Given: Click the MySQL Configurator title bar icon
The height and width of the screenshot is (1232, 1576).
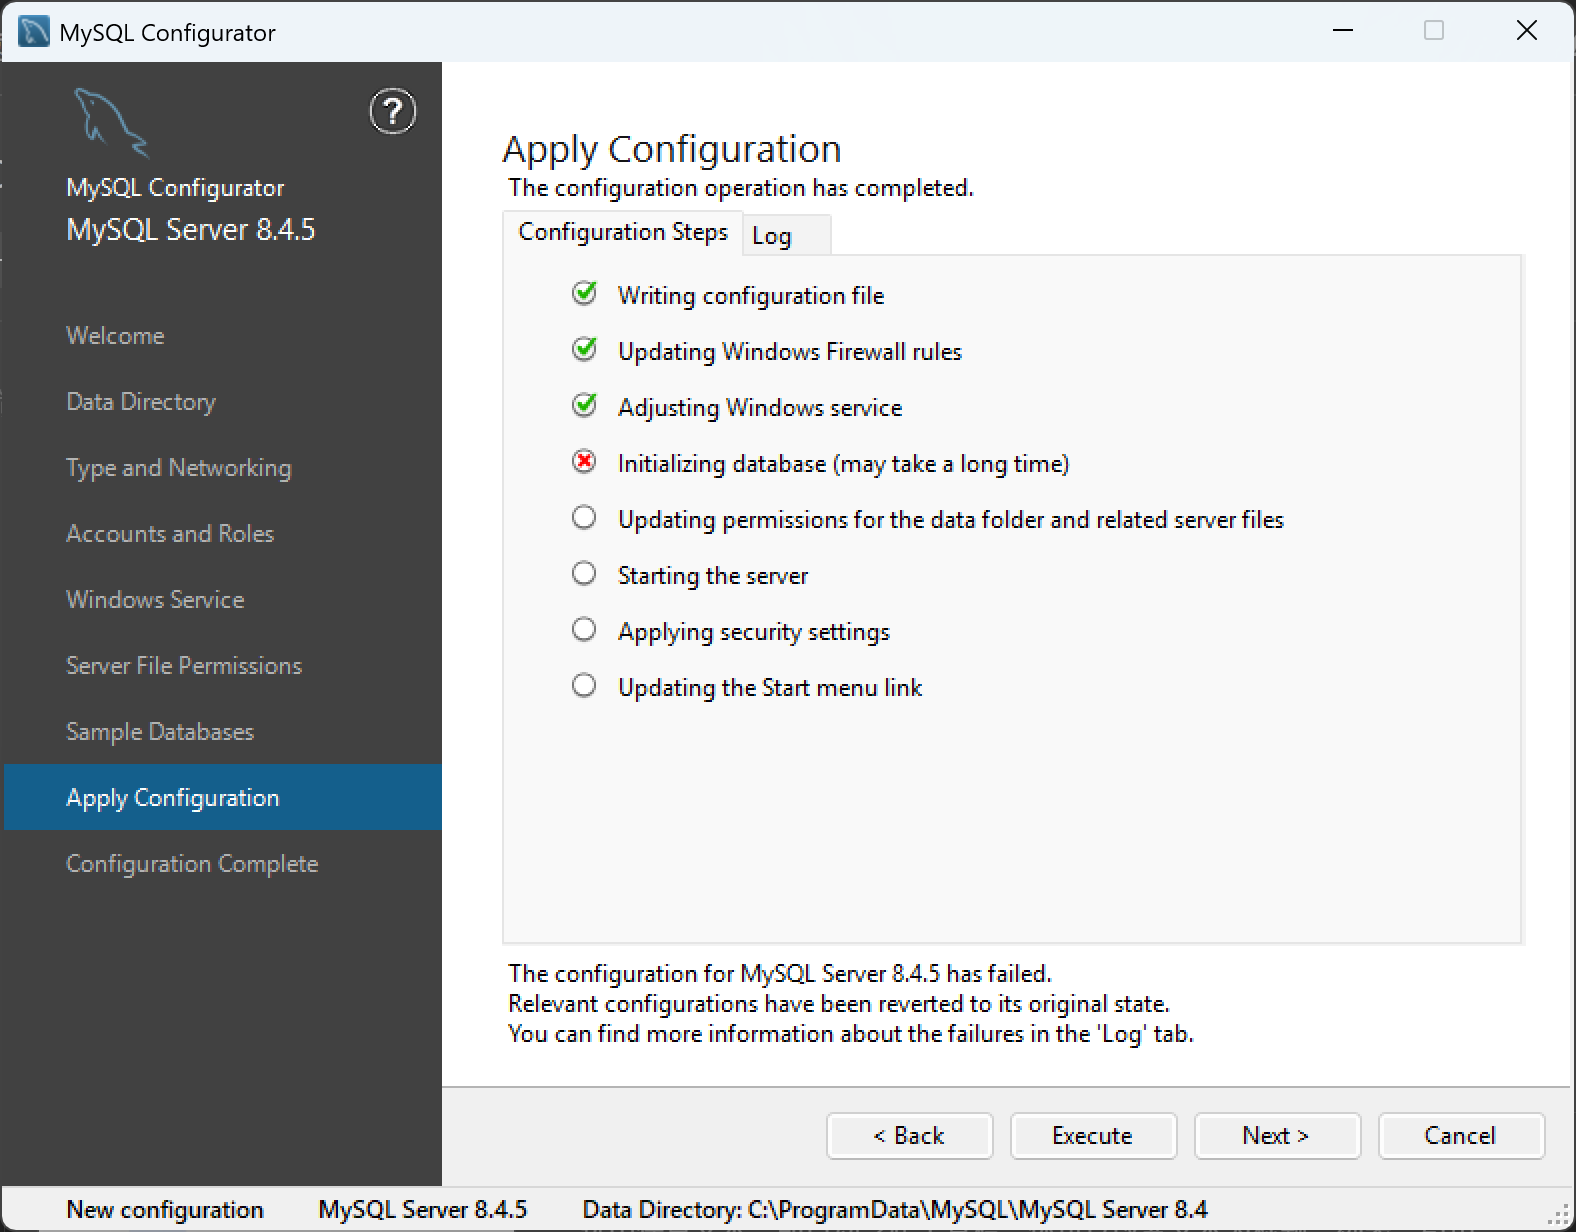Looking at the screenshot, I should coord(33,32).
